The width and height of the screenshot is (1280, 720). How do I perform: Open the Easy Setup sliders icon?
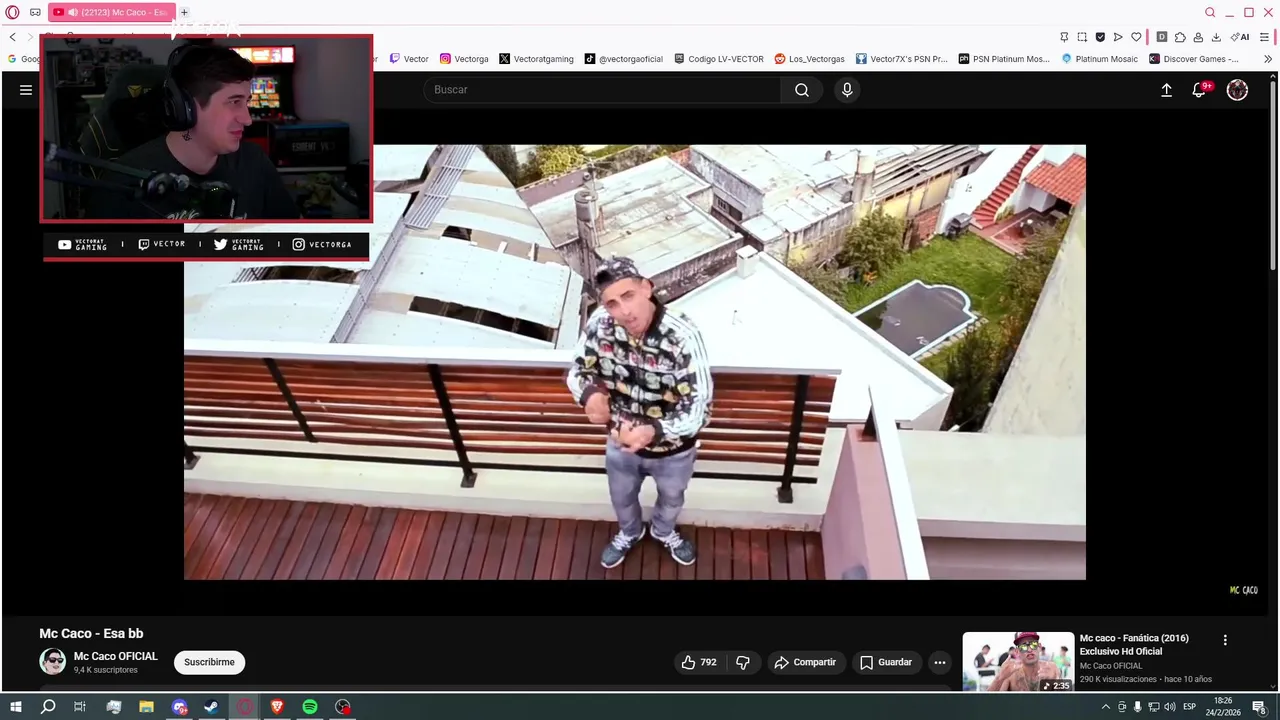pos(1265,37)
